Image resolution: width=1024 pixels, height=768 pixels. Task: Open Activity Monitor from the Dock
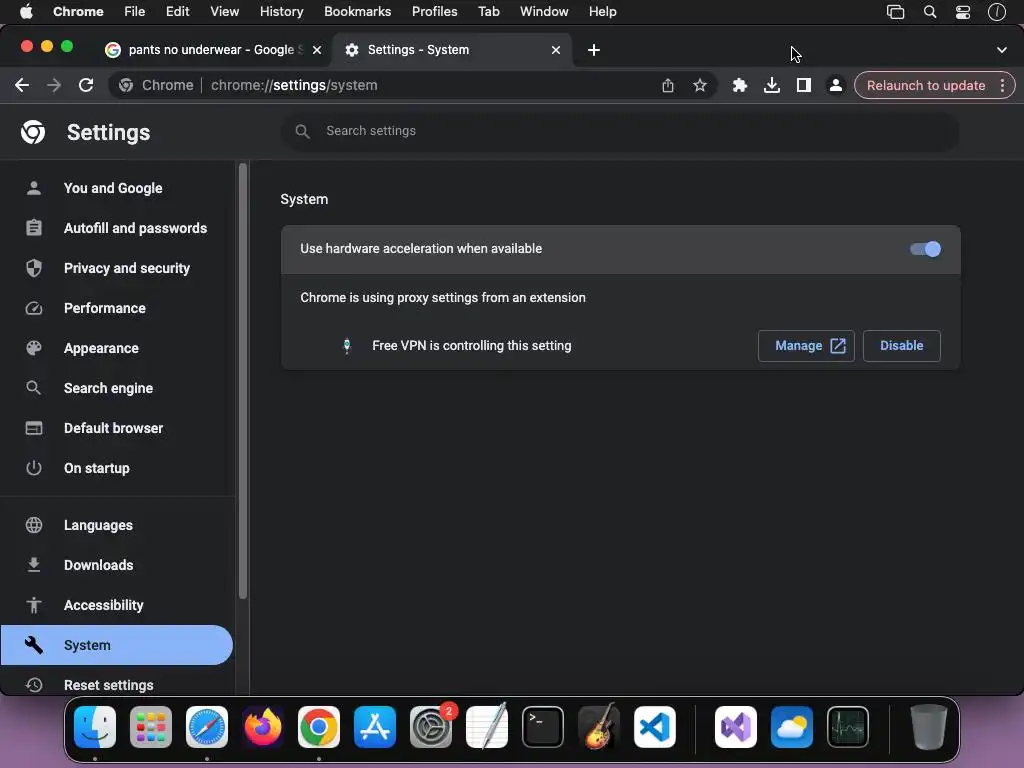coord(848,727)
